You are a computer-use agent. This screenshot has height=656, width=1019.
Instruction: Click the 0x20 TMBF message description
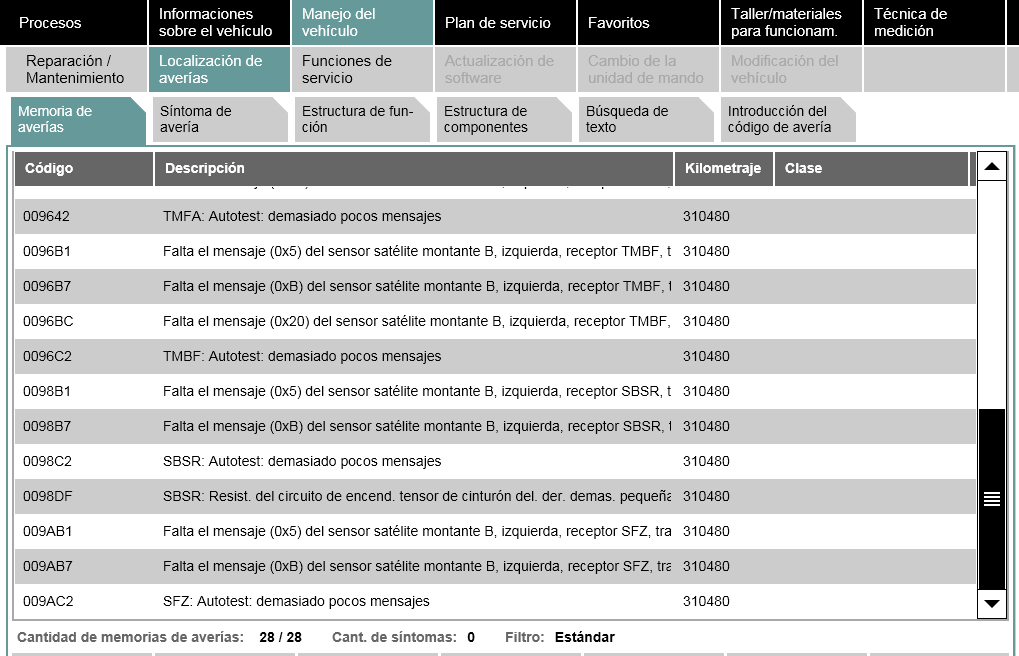pyautogui.click(x=417, y=321)
